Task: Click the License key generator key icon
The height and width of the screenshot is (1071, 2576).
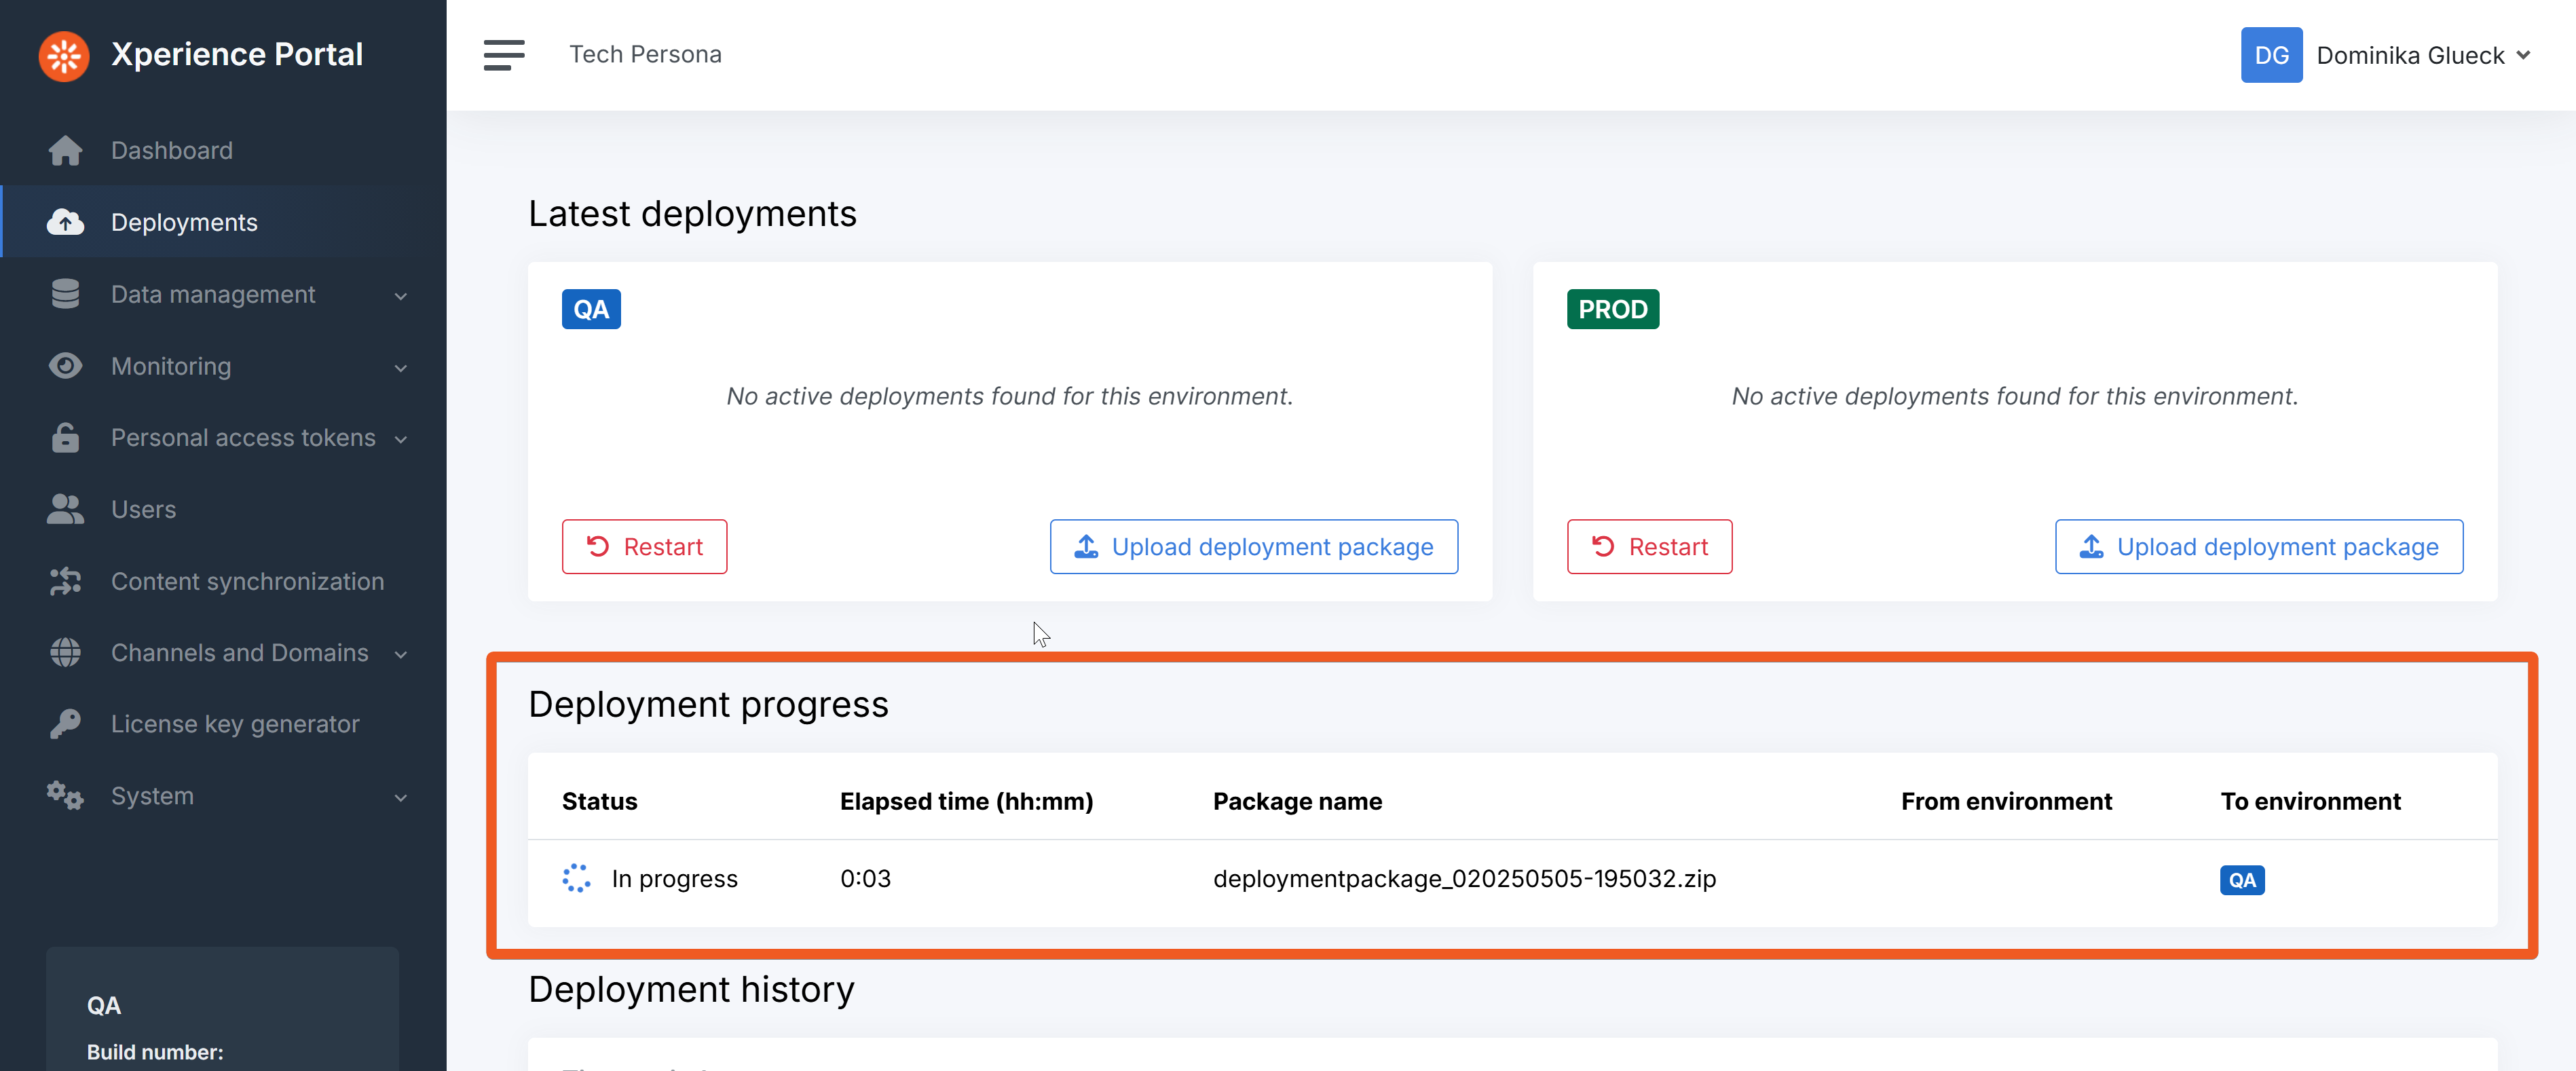Action: tap(65, 724)
